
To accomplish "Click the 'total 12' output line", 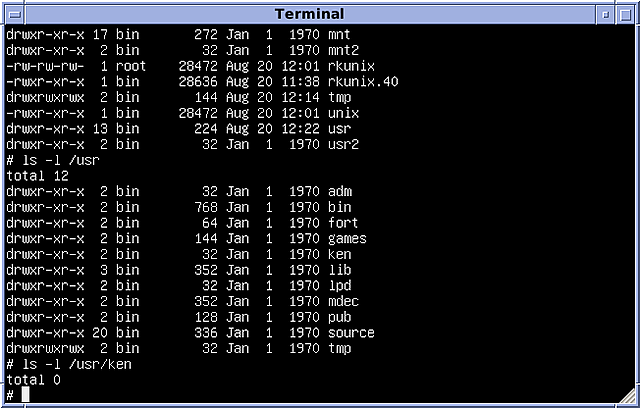I will [x=37, y=176].
